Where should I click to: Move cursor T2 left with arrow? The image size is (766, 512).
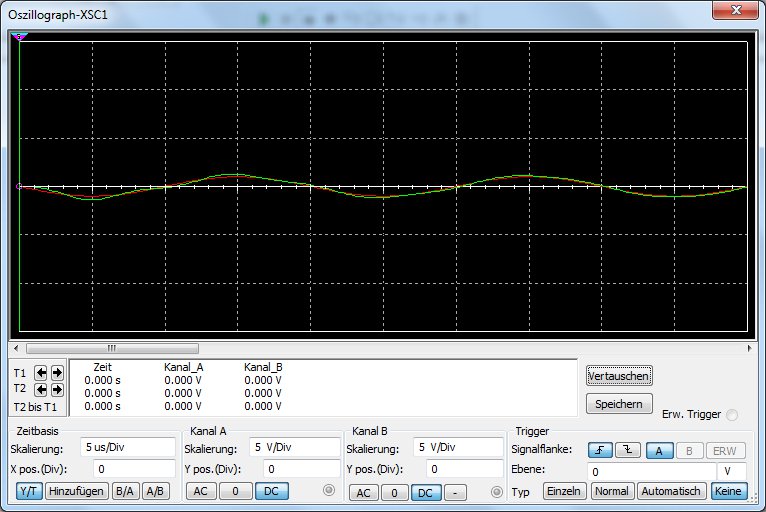point(41,389)
